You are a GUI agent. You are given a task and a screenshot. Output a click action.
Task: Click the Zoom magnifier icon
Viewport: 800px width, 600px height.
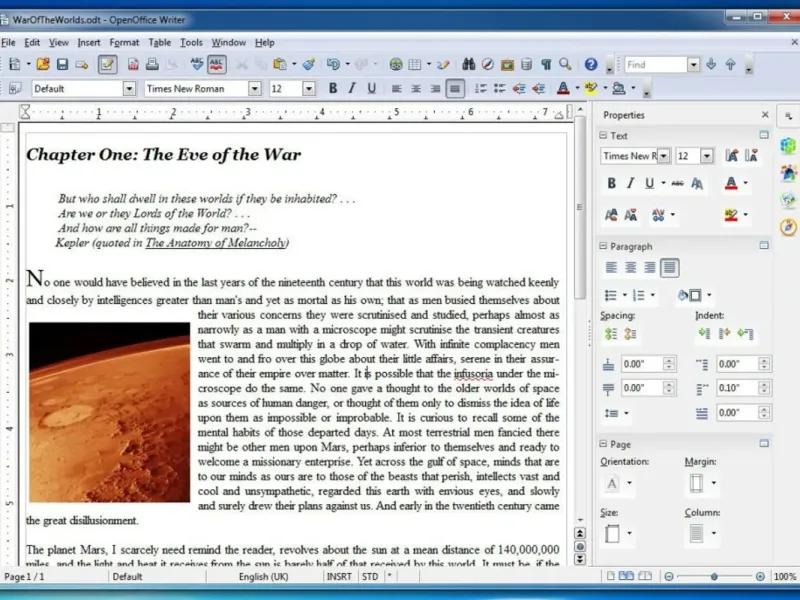pos(565,64)
